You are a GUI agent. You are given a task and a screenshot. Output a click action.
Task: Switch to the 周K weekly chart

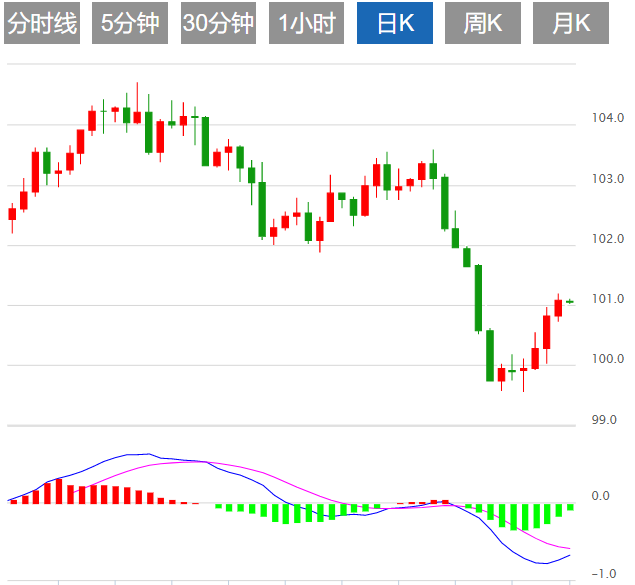point(483,24)
